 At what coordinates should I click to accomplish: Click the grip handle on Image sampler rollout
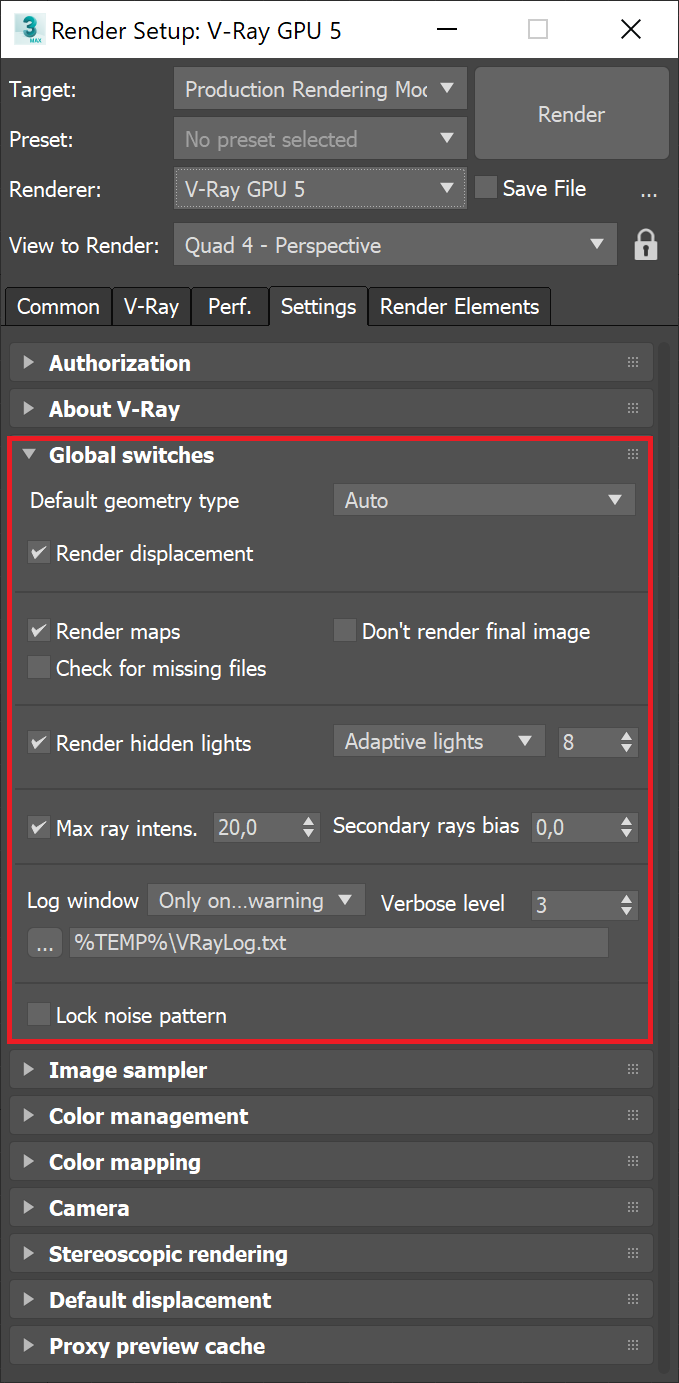pyautogui.click(x=632, y=1068)
